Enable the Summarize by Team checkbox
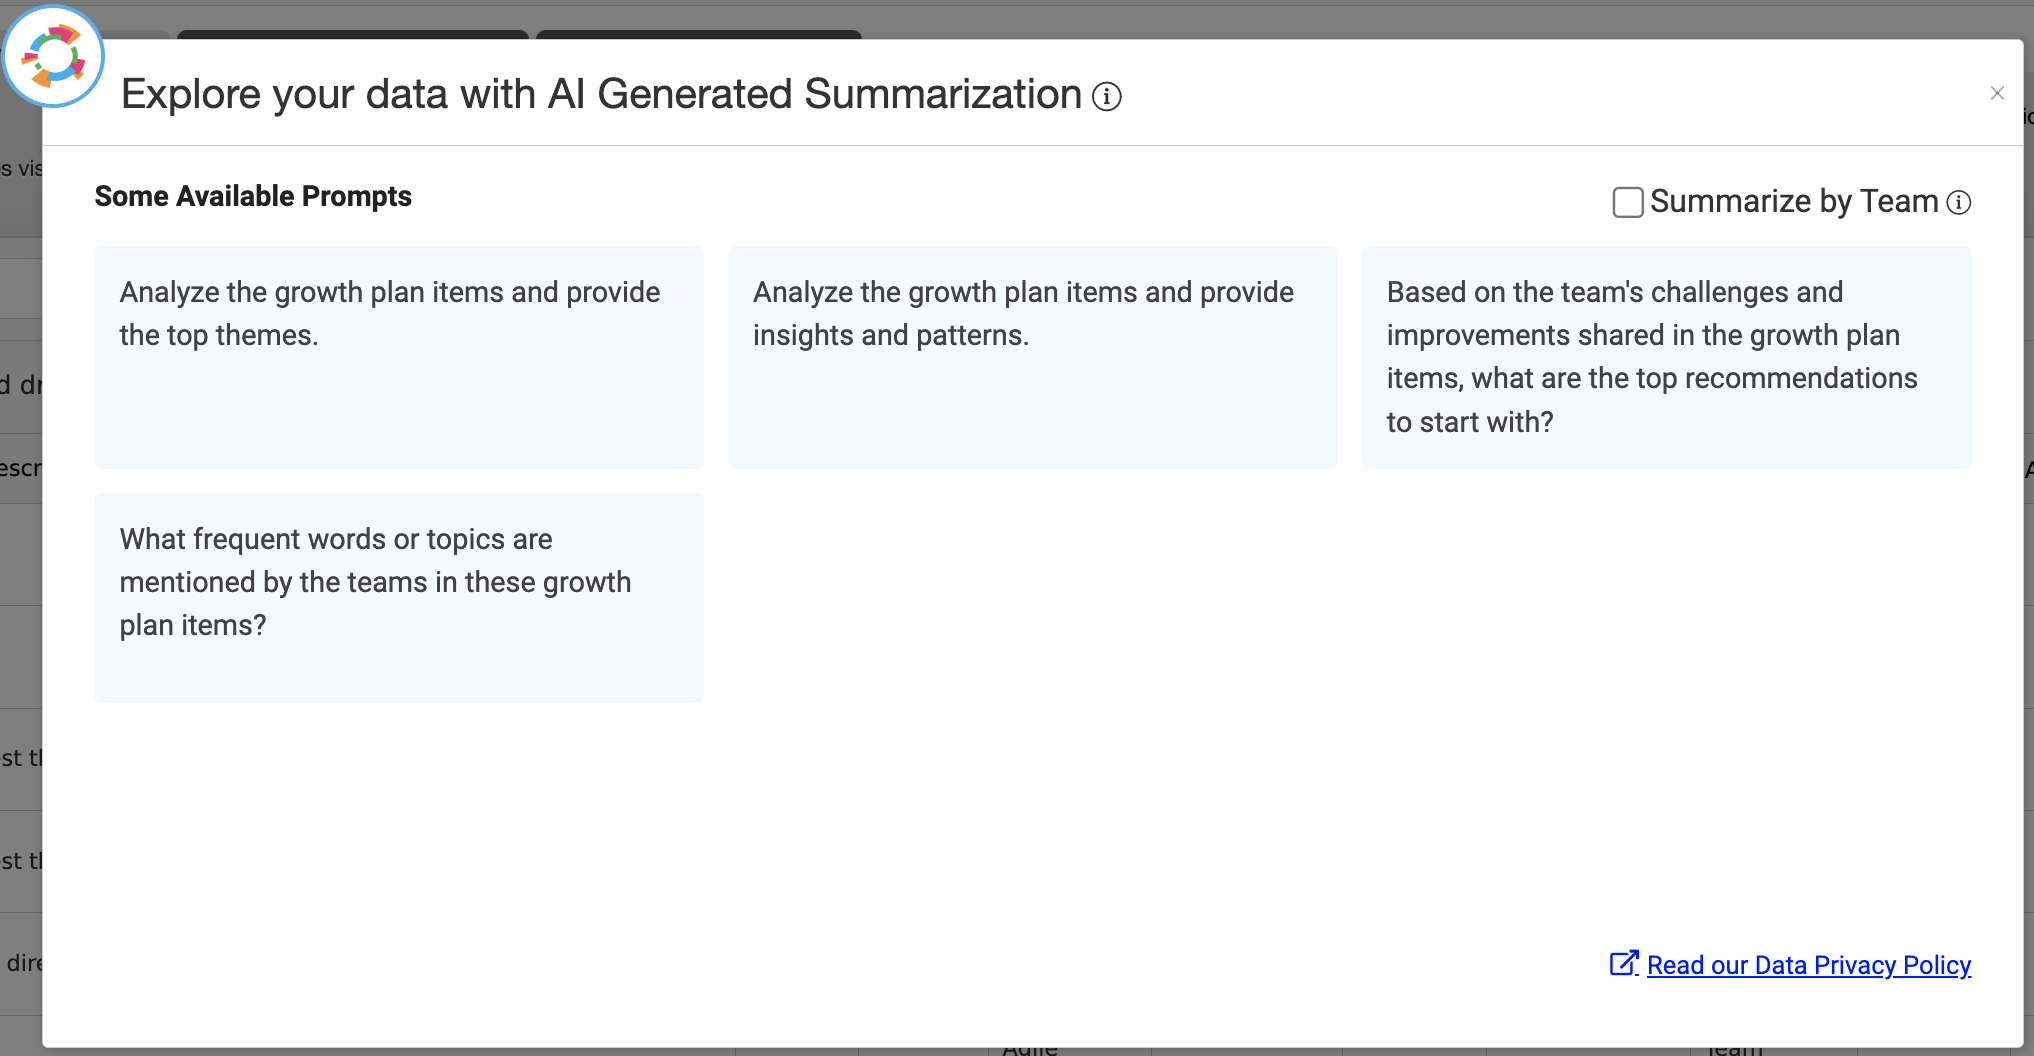The height and width of the screenshot is (1056, 2034). point(1628,202)
